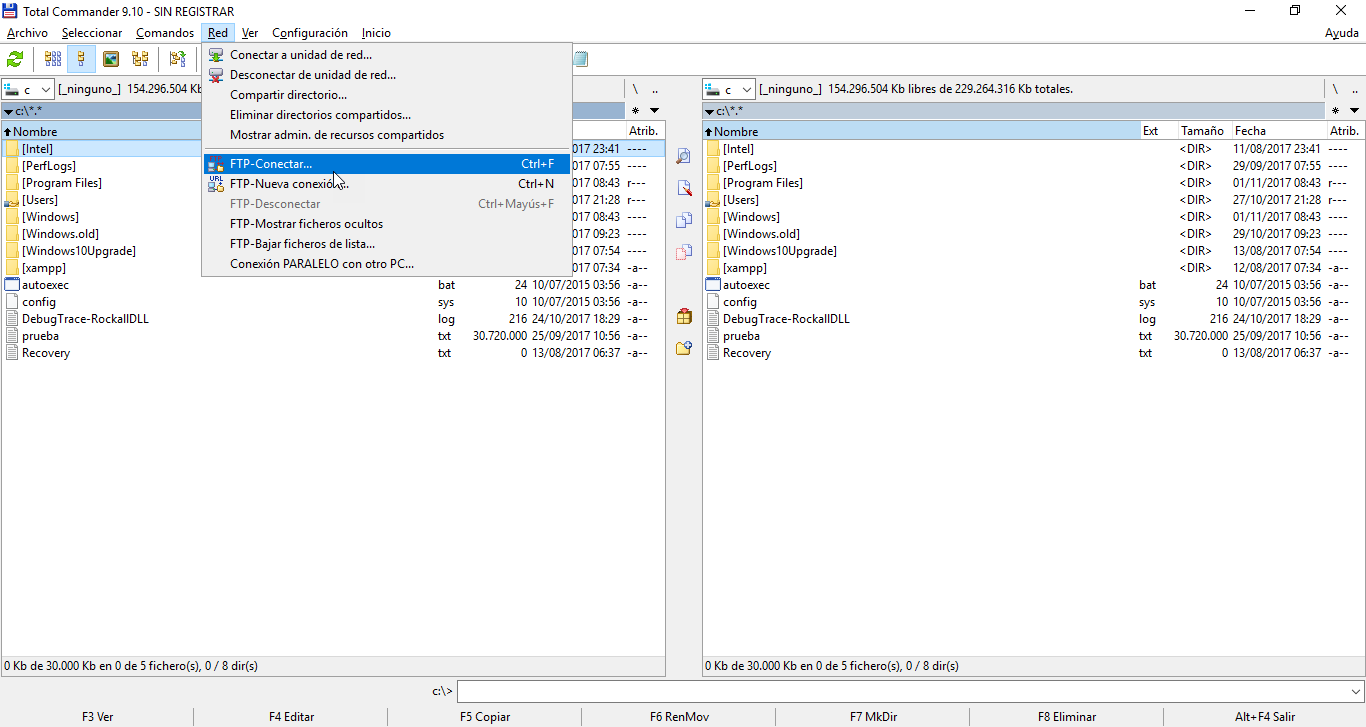Image resolution: width=1366 pixels, height=727 pixels.
Task: Click the network drive connect icon in menu
Action: pyautogui.click(x=216, y=55)
